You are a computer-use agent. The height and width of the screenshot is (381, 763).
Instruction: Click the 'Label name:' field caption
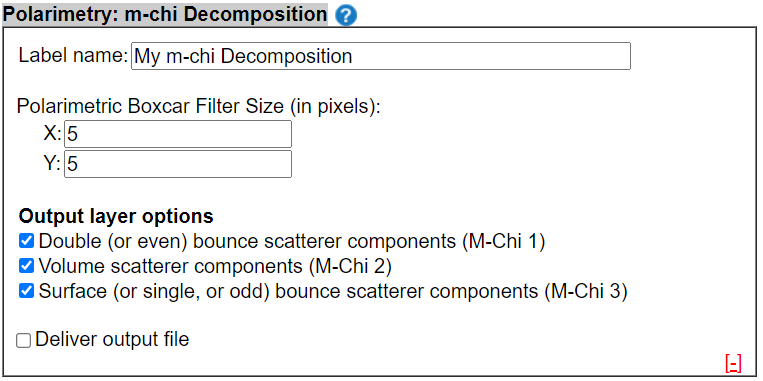coord(73,56)
